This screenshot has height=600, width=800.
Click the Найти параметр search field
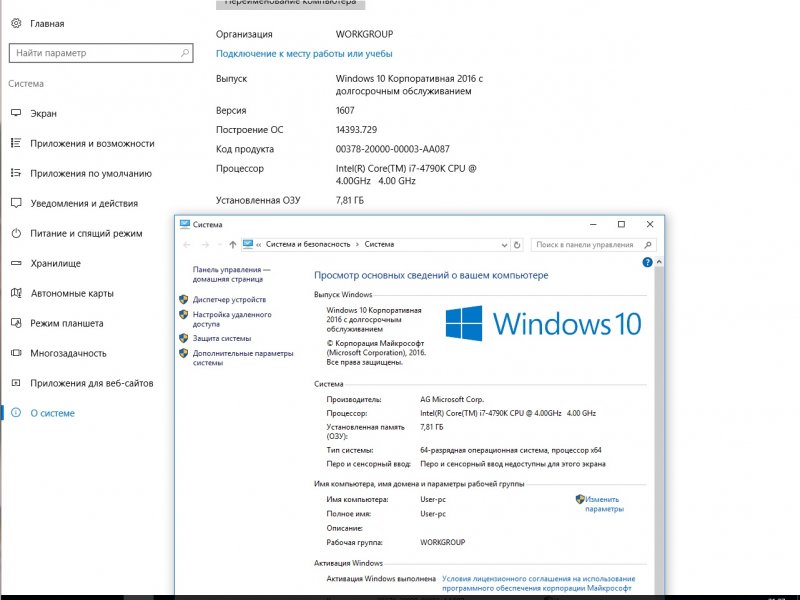pyautogui.click(x=101, y=53)
